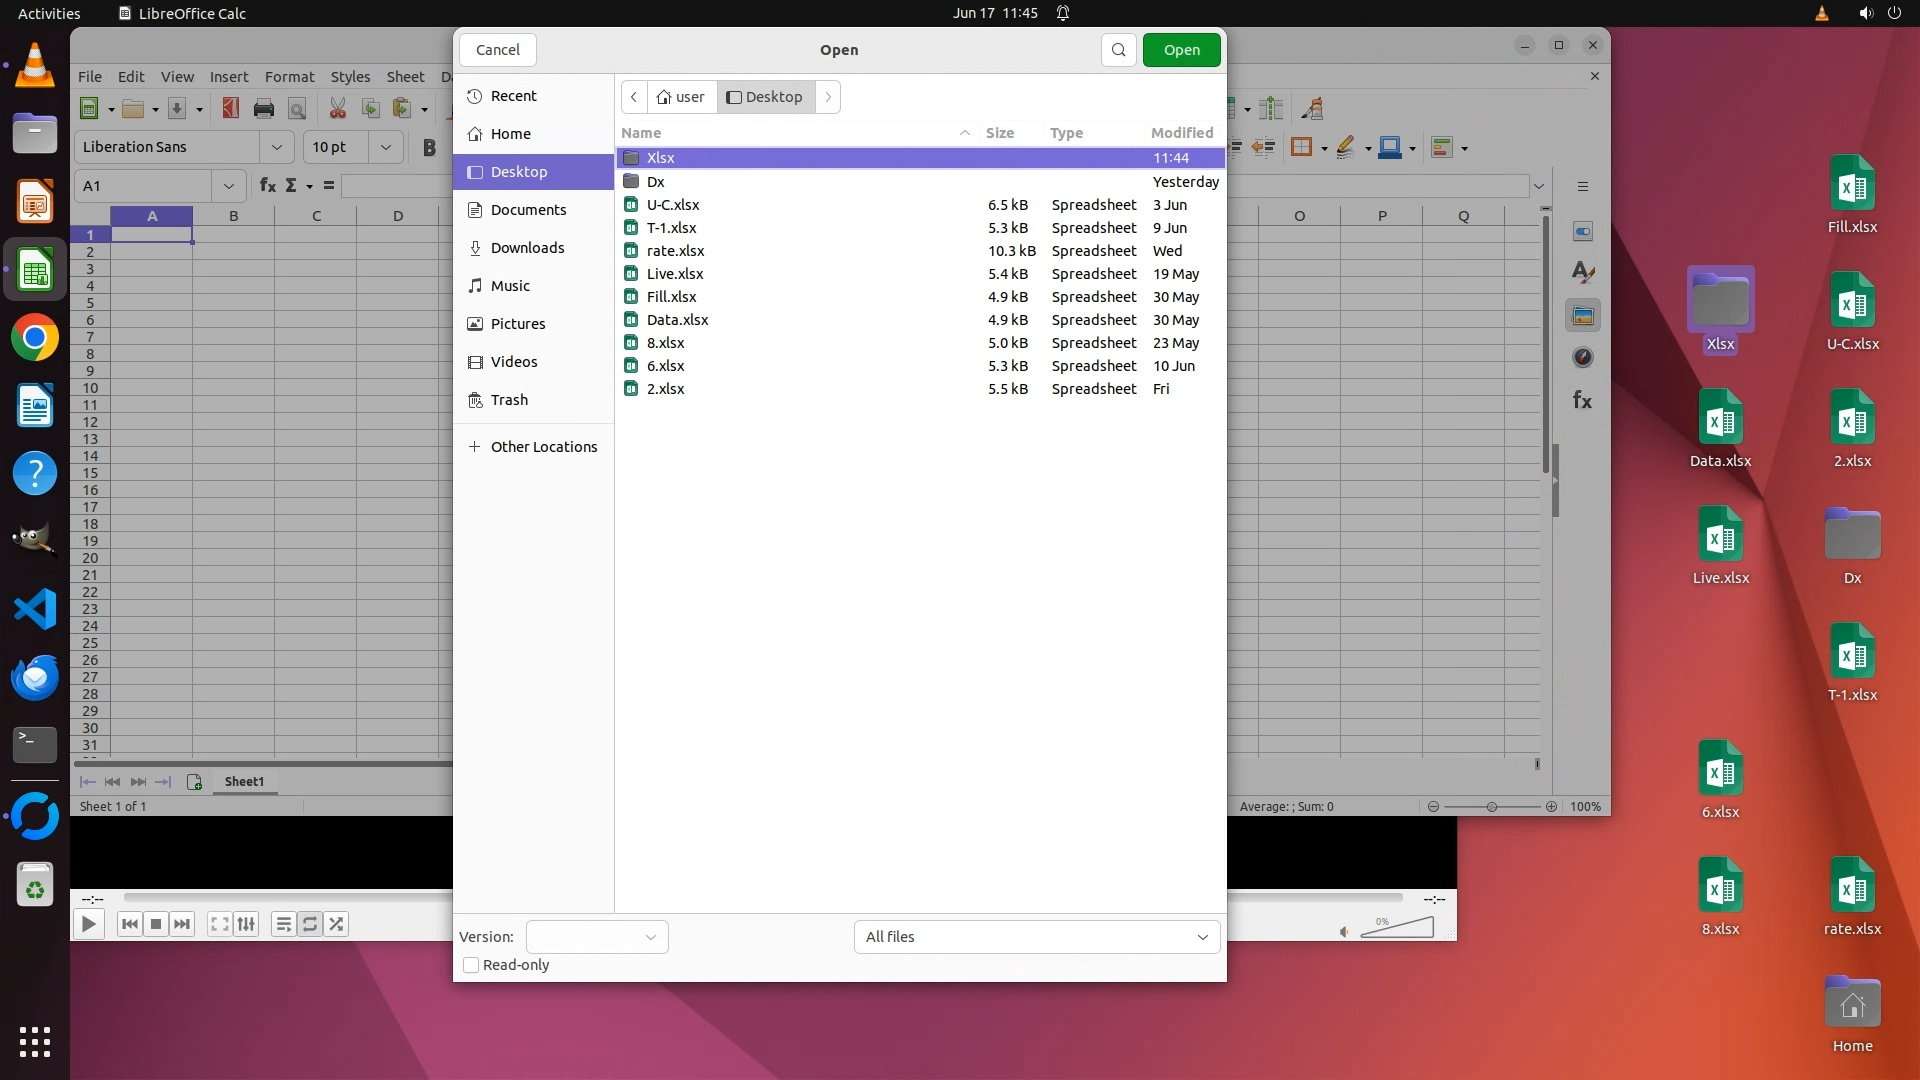Click the Export as PDF icon
Screen dimensions: 1920x1080
pyautogui.click(x=230, y=109)
